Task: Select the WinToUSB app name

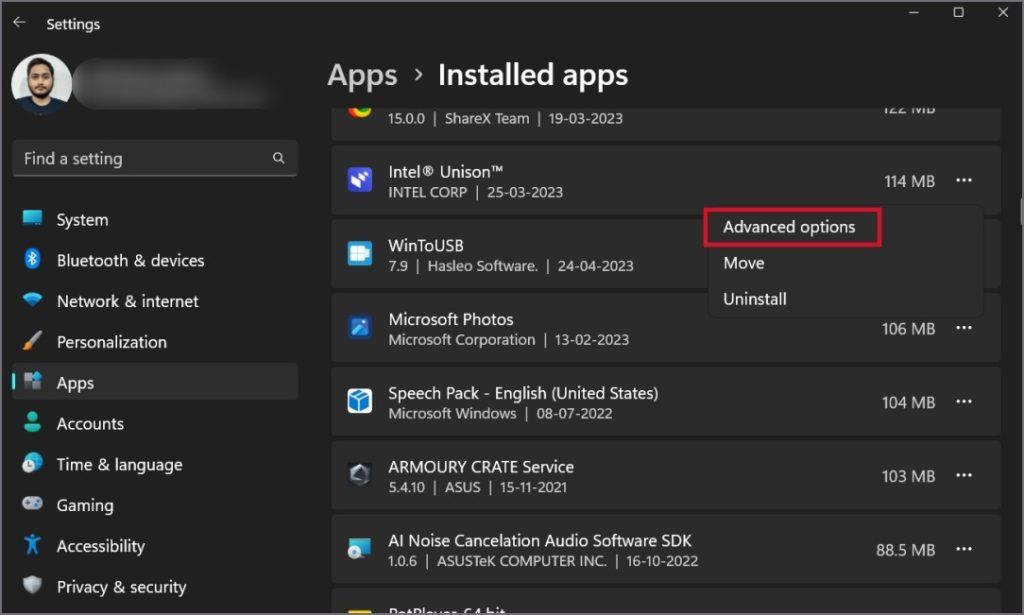Action: click(x=426, y=245)
